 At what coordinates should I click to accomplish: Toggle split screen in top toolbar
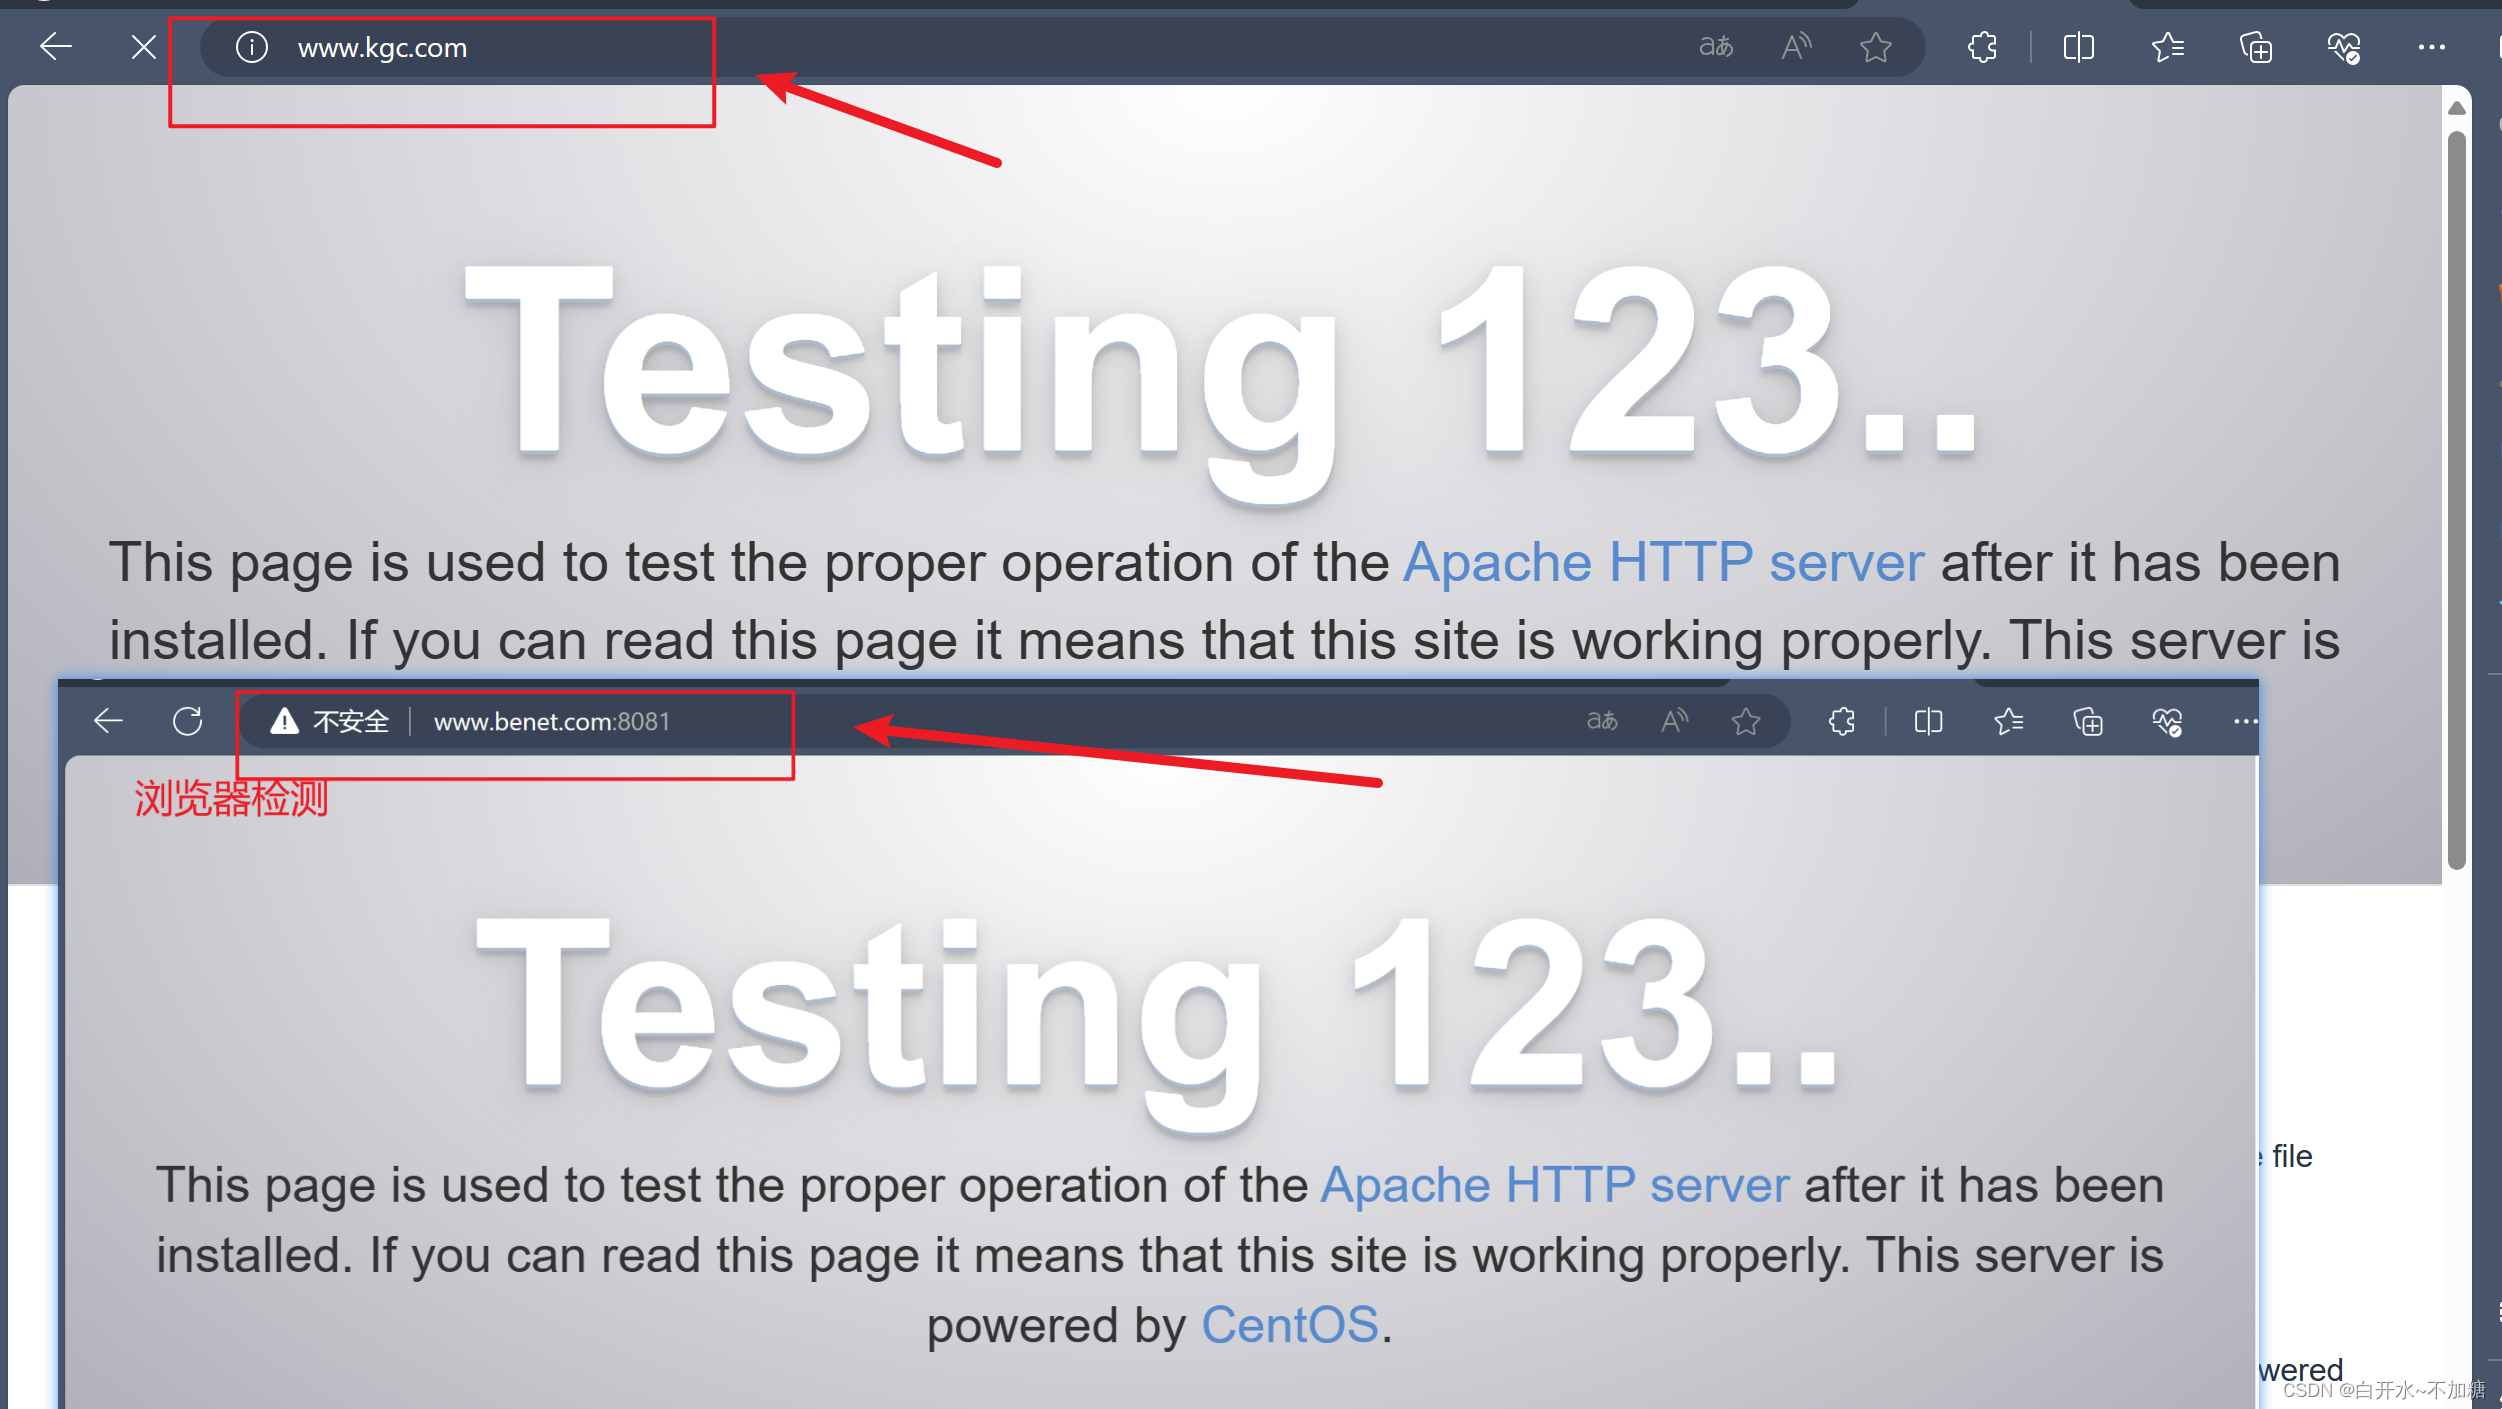(2079, 47)
